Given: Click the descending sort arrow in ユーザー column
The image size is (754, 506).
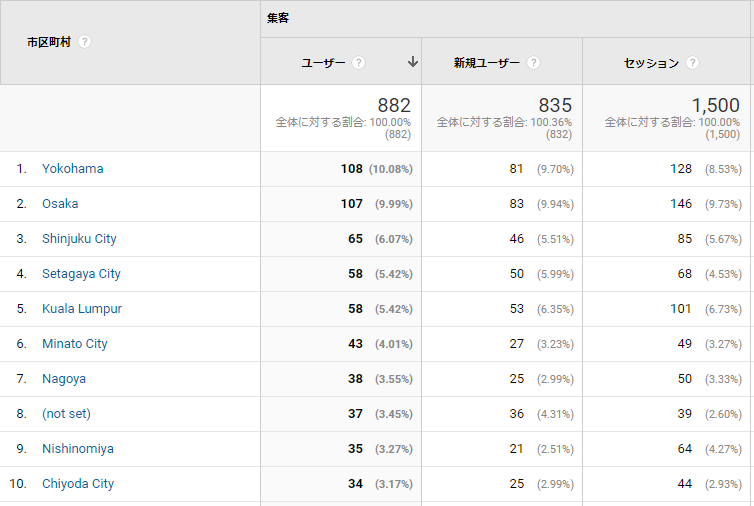Looking at the screenshot, I should click(x=413, y=62).
